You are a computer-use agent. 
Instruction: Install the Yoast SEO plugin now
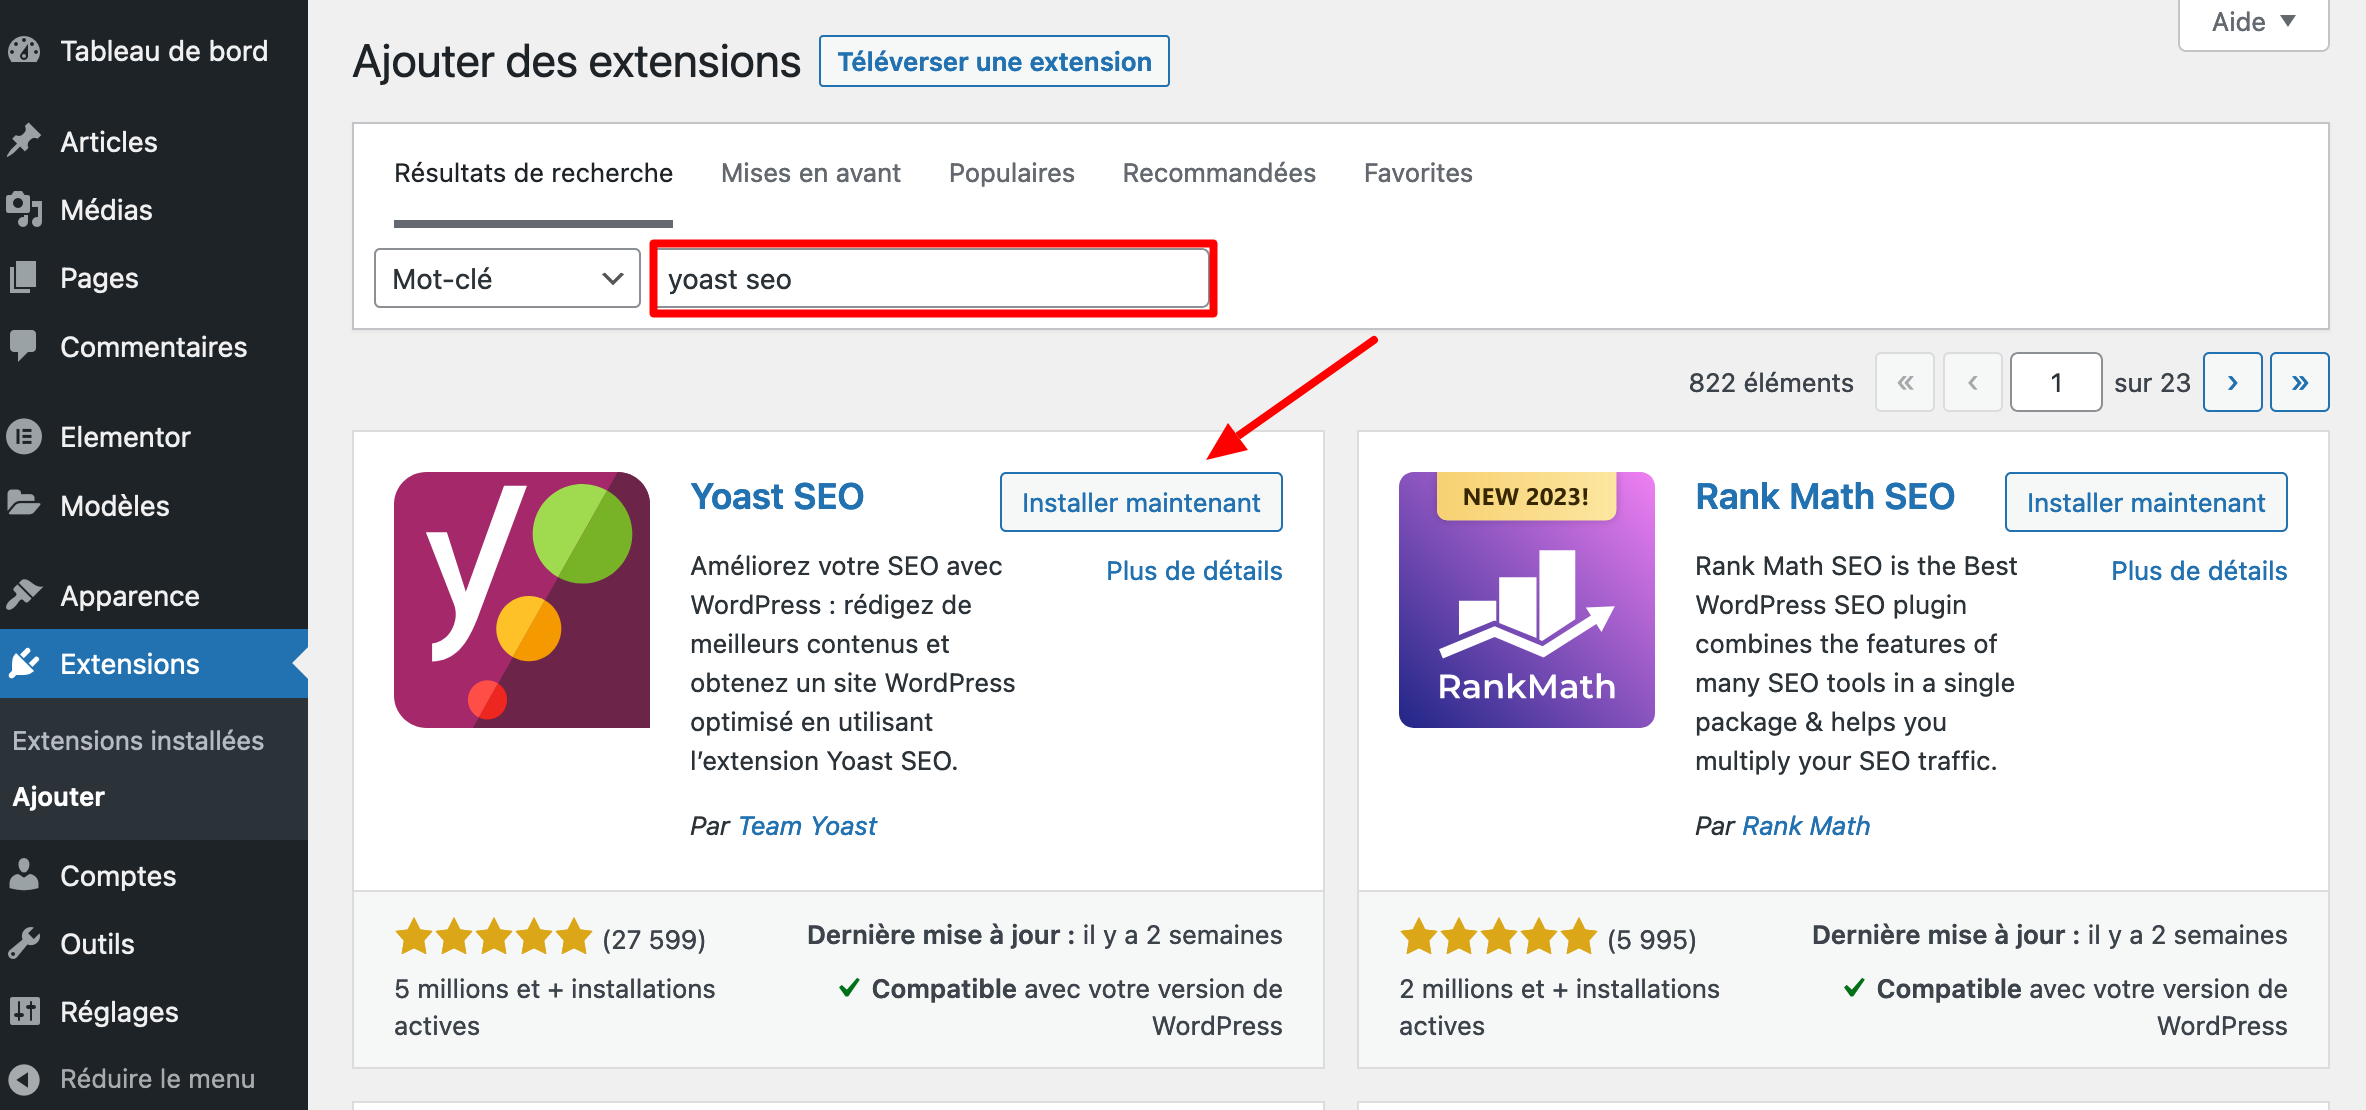[1140, 502]
